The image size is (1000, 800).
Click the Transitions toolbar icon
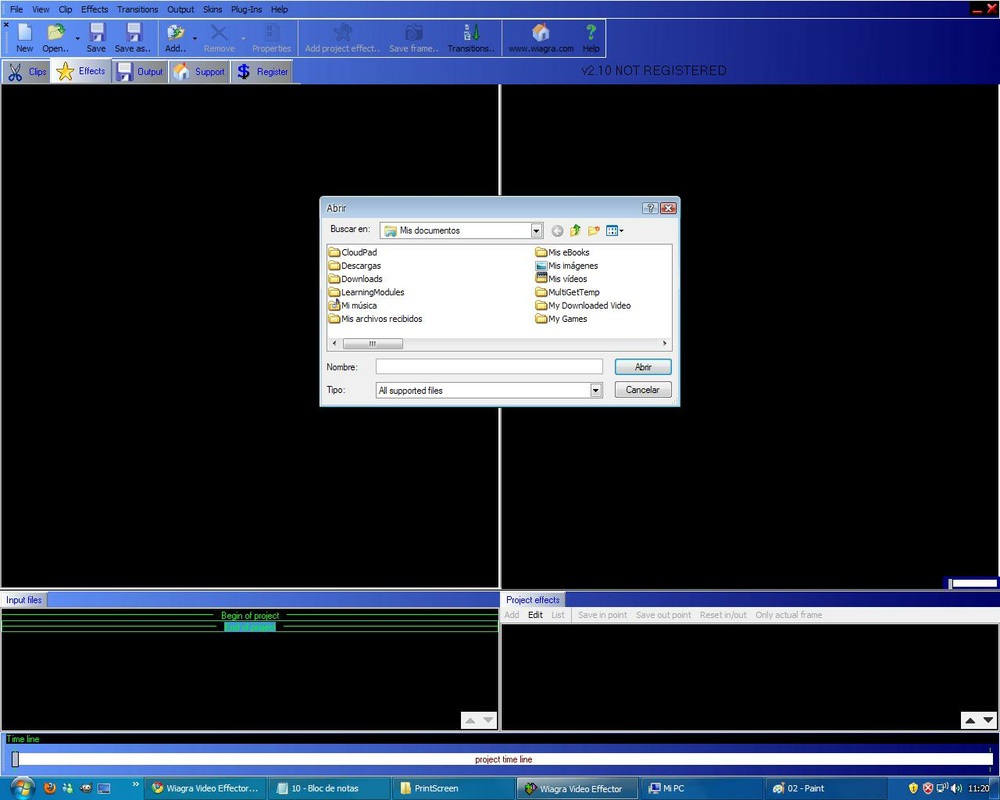[x=471, y=33]
